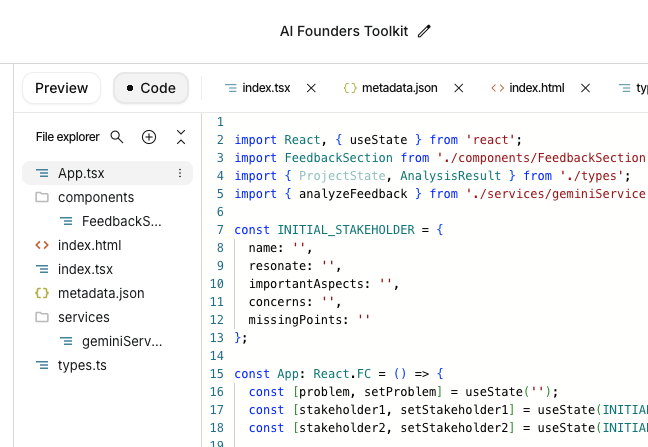Screen dimensions: 648x447
Task: Click ProjectState on line 4
Action: click(342, 176)
